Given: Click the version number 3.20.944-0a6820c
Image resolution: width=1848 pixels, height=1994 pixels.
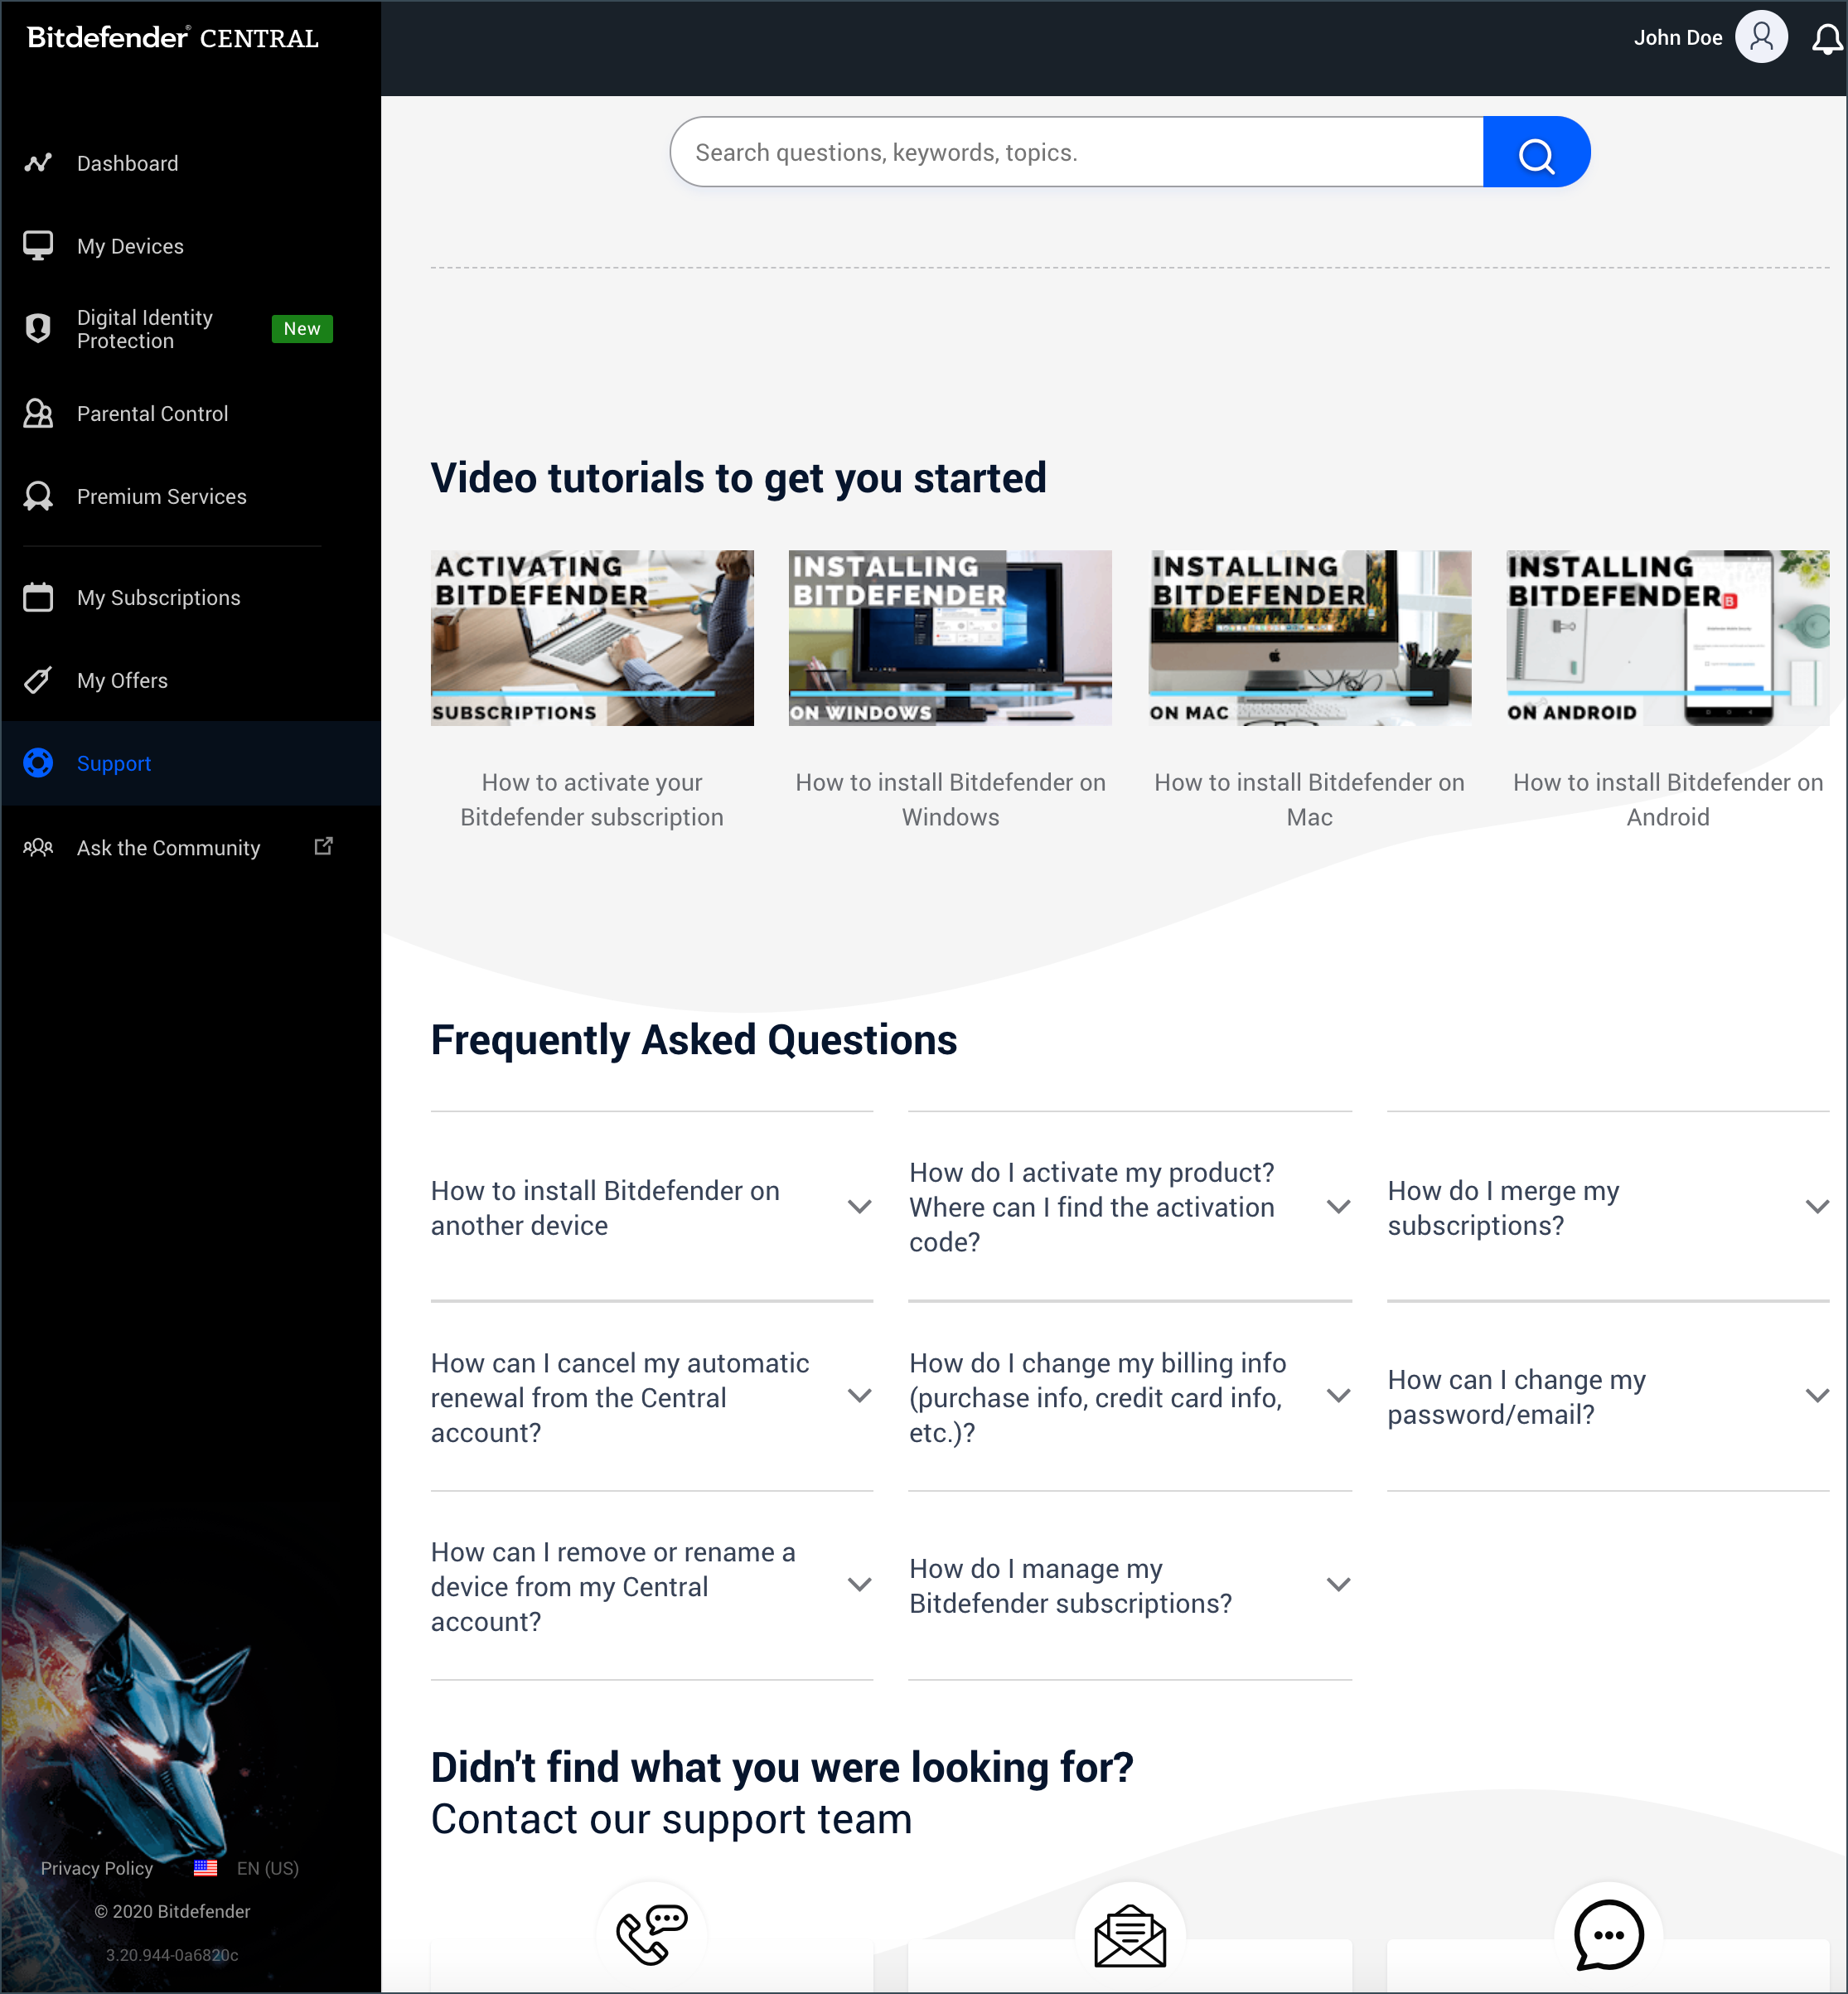Looking at the screenshot, I should click(x=172, y=1954).
